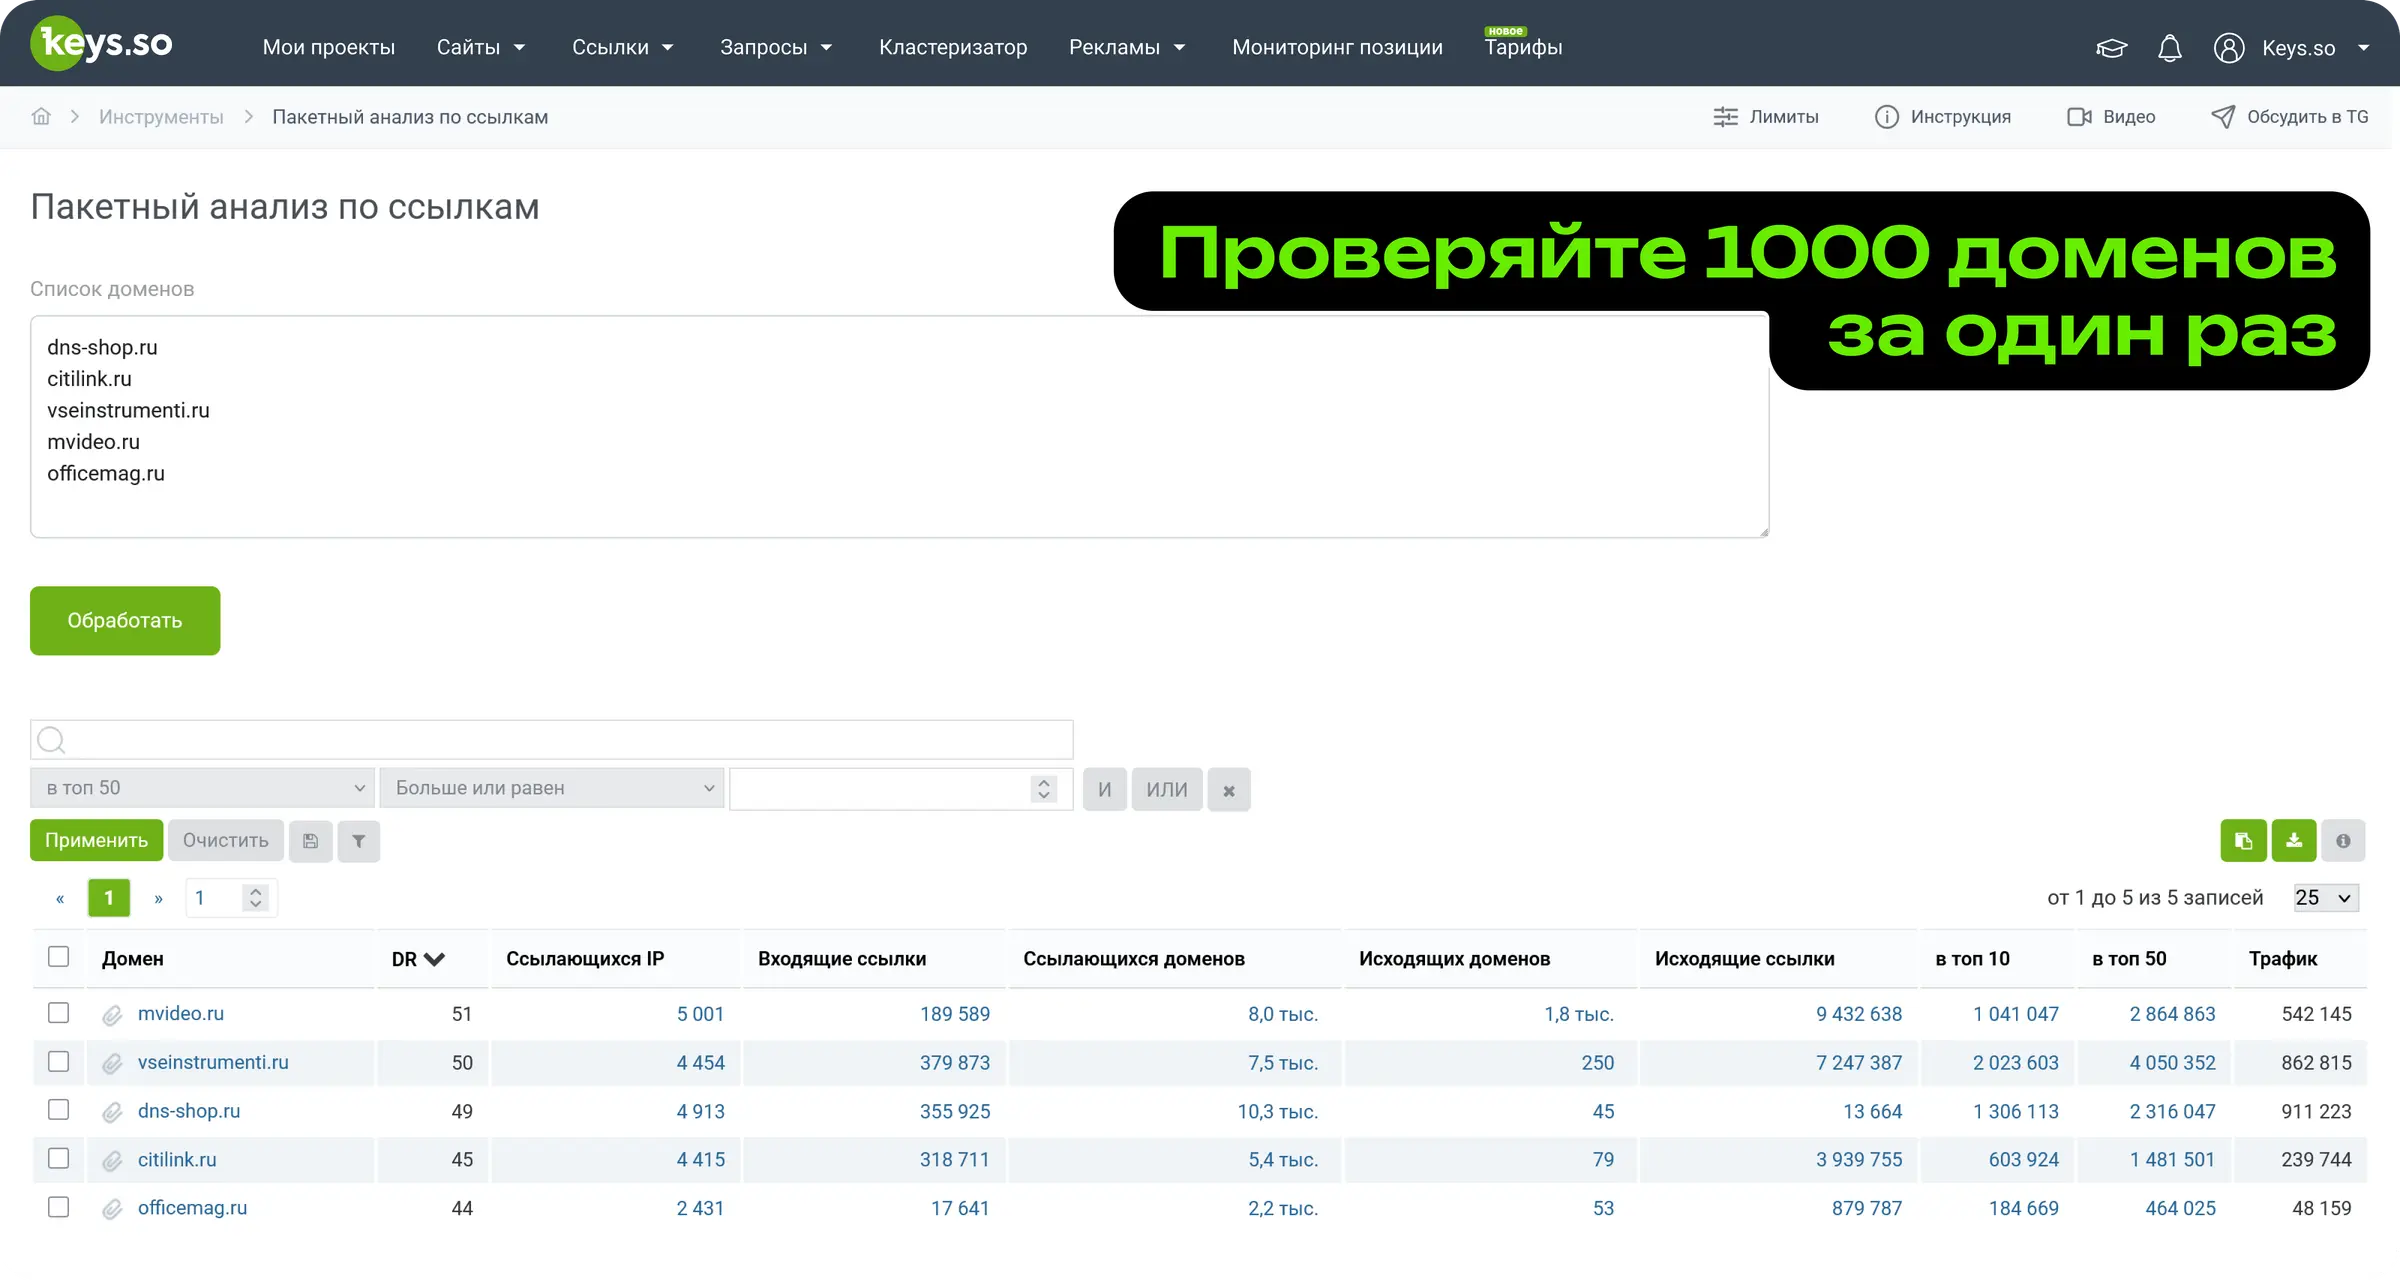This screenshot has height=1280, width=2400.
Task: Select the officemag.ru row checkbox
Action: click(x=59, y=1207)
